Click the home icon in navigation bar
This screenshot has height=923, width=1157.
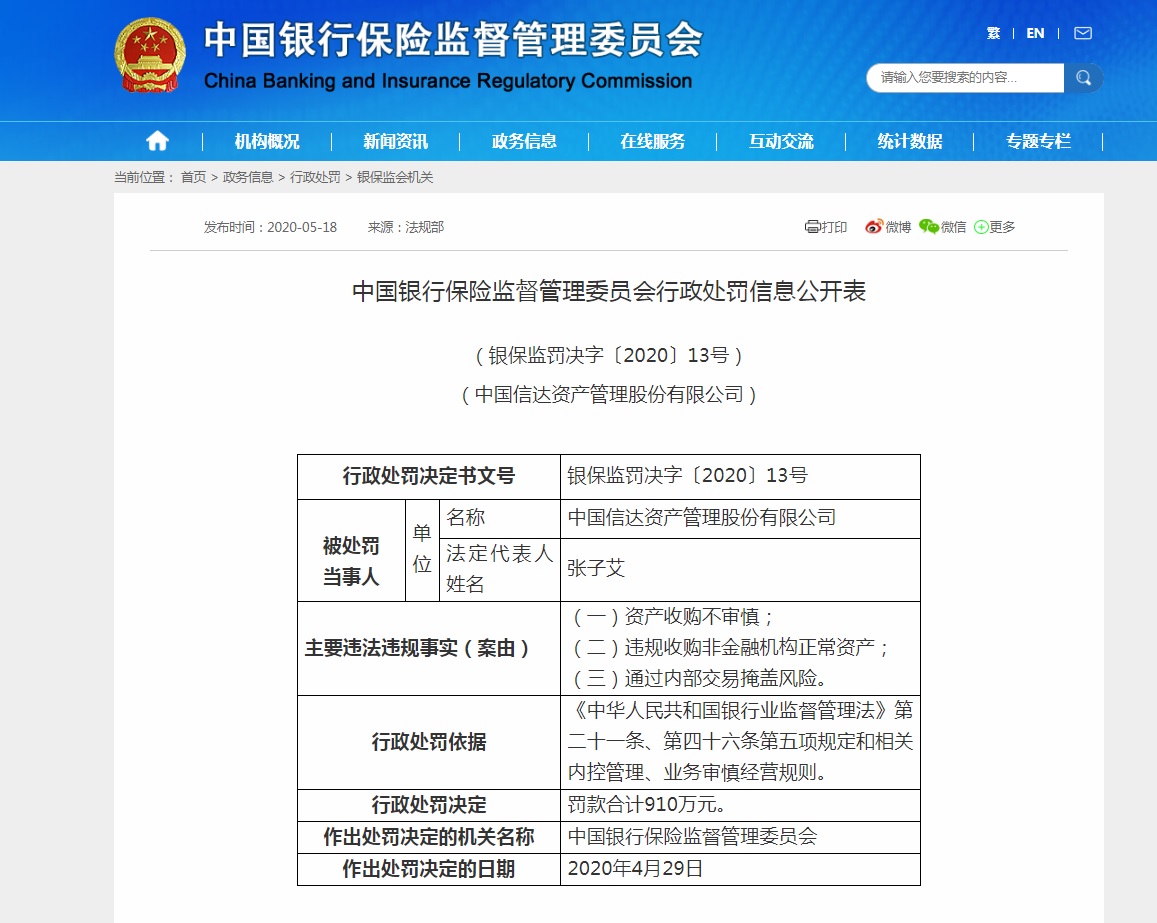pyautogui.click(x=157, y=140)
